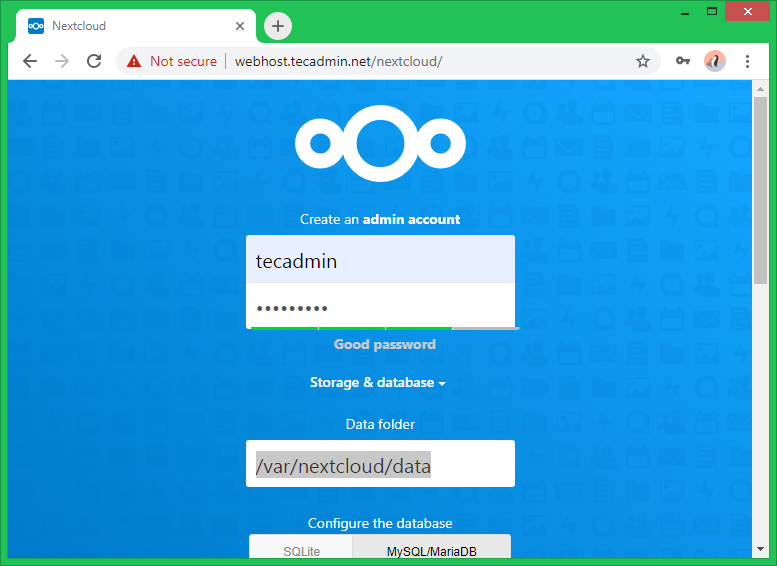Click the scrollbar down arrow
777x566 pixels.
(x=761, y=549)
